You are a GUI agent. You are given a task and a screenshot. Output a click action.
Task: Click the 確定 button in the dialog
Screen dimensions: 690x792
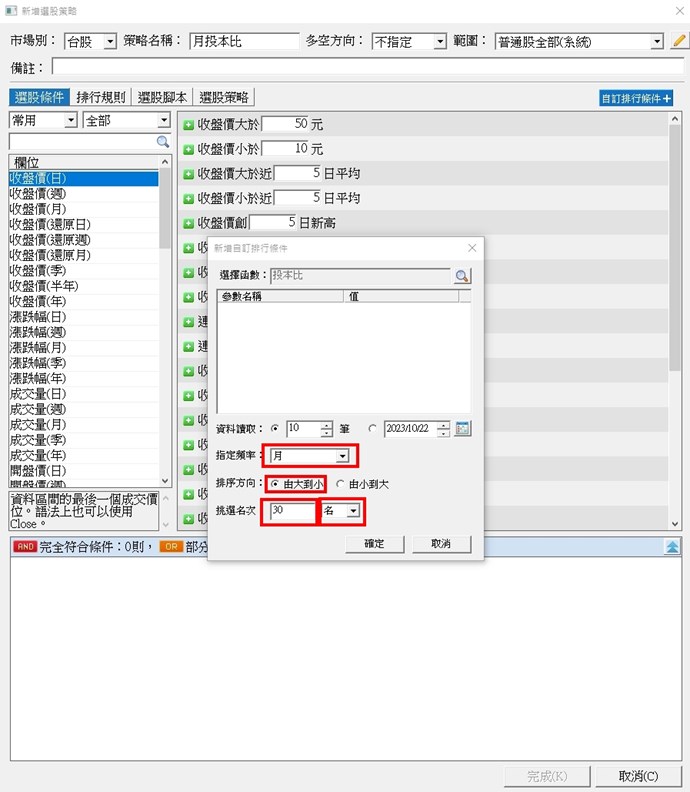tap(373, 544)
